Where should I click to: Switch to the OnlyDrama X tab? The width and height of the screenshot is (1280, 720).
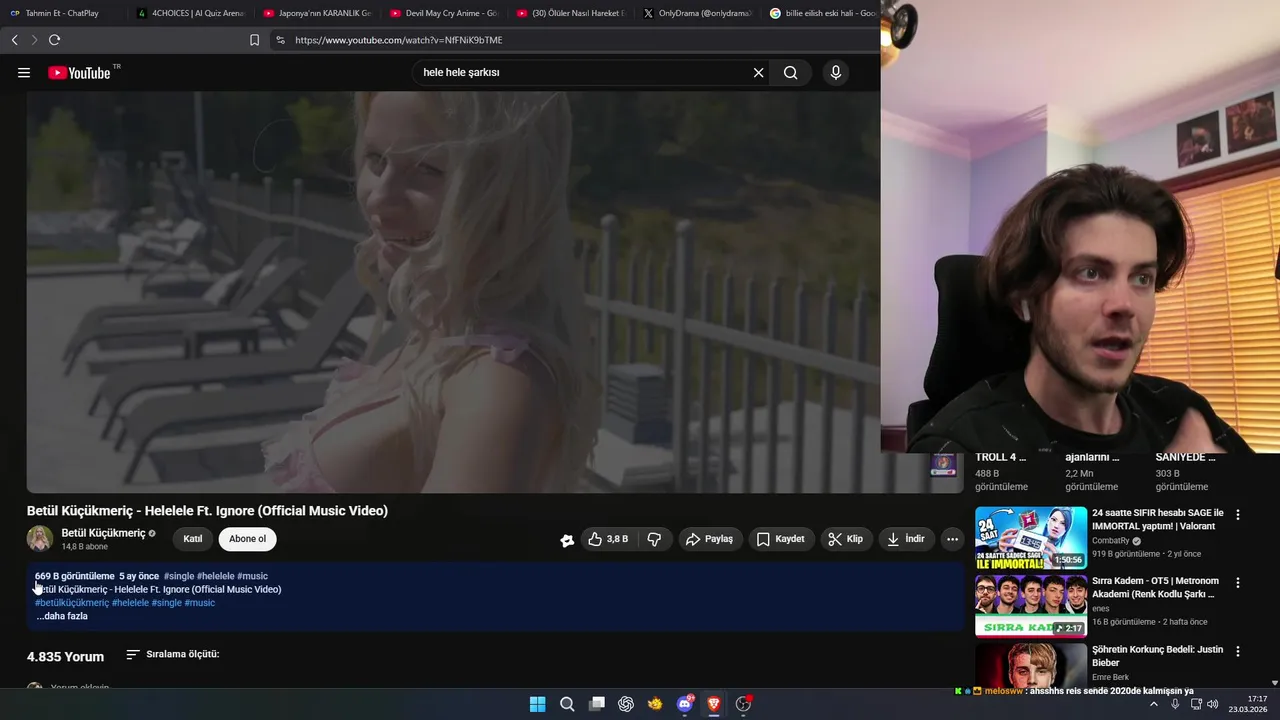coord(698,13)
